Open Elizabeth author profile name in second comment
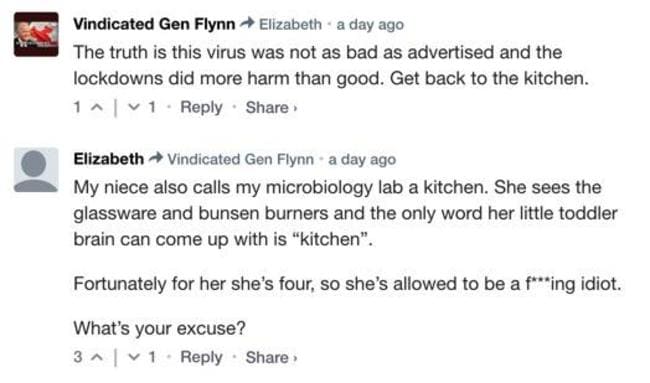This screenshot has height=383, width=650. click(x=109, y=159)
